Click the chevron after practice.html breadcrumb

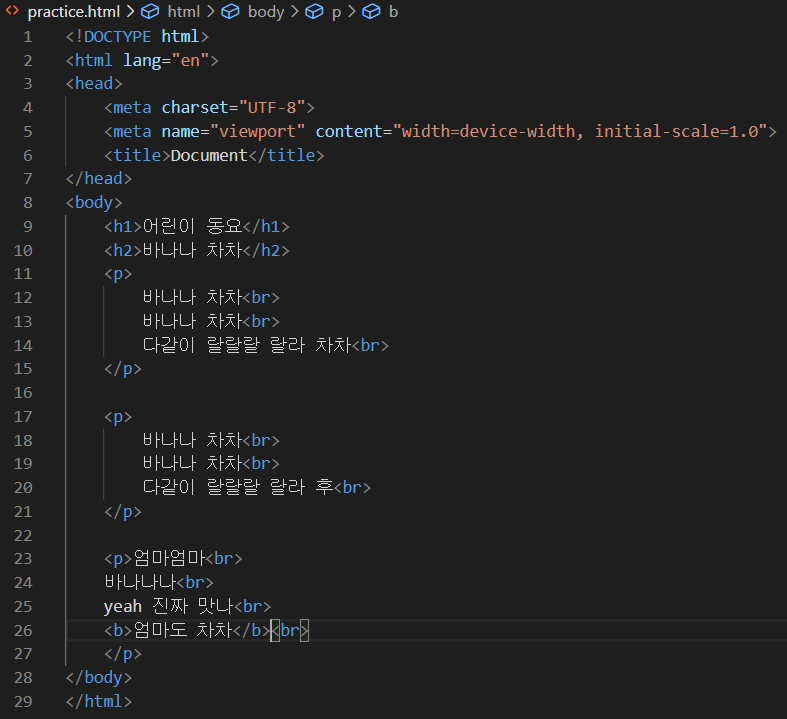[x=130, y=11]
